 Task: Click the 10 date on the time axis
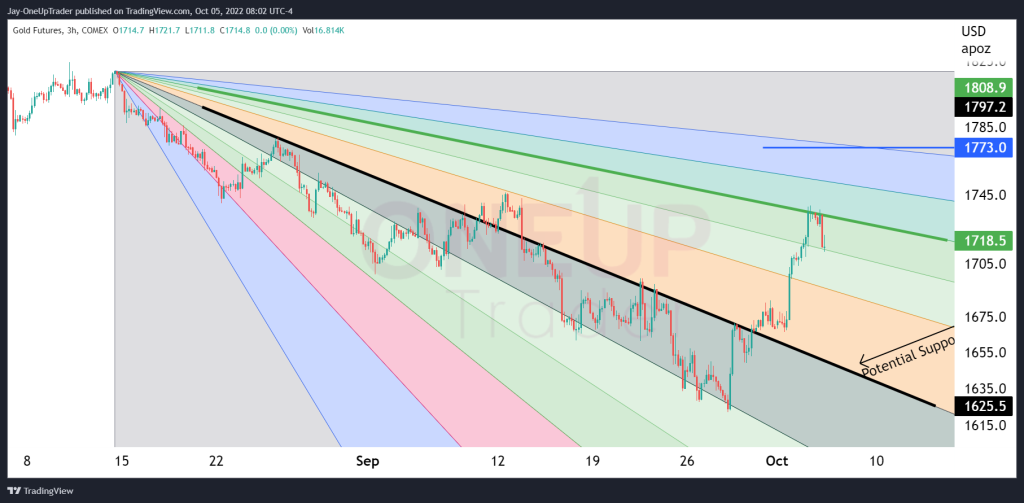876,461
